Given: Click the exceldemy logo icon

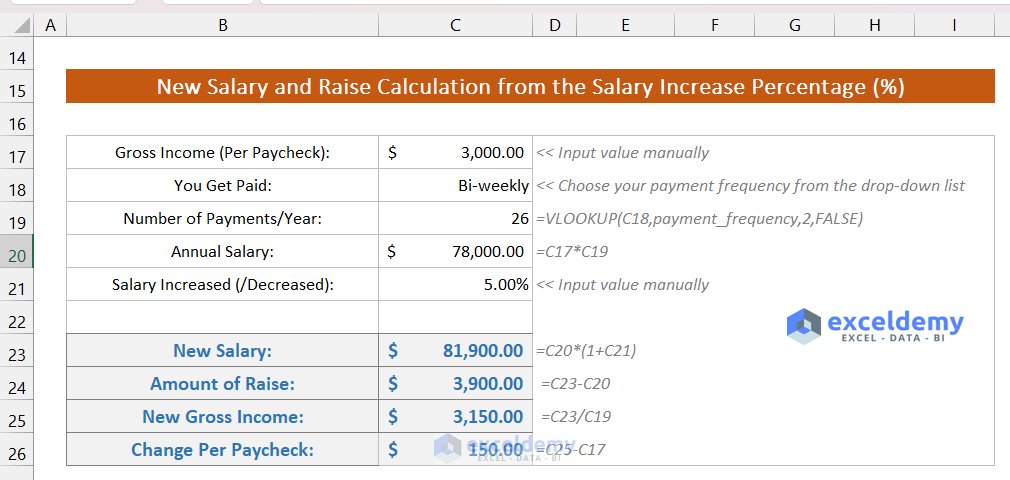Looking at the screenshot, I should (x=803, y=325).
